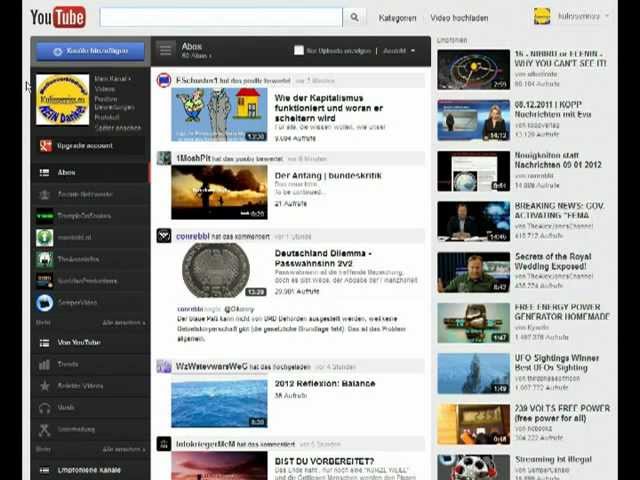Select the Abos sidebar item
The height and width of the screenshot is (480, 640).
coord(90,173)
